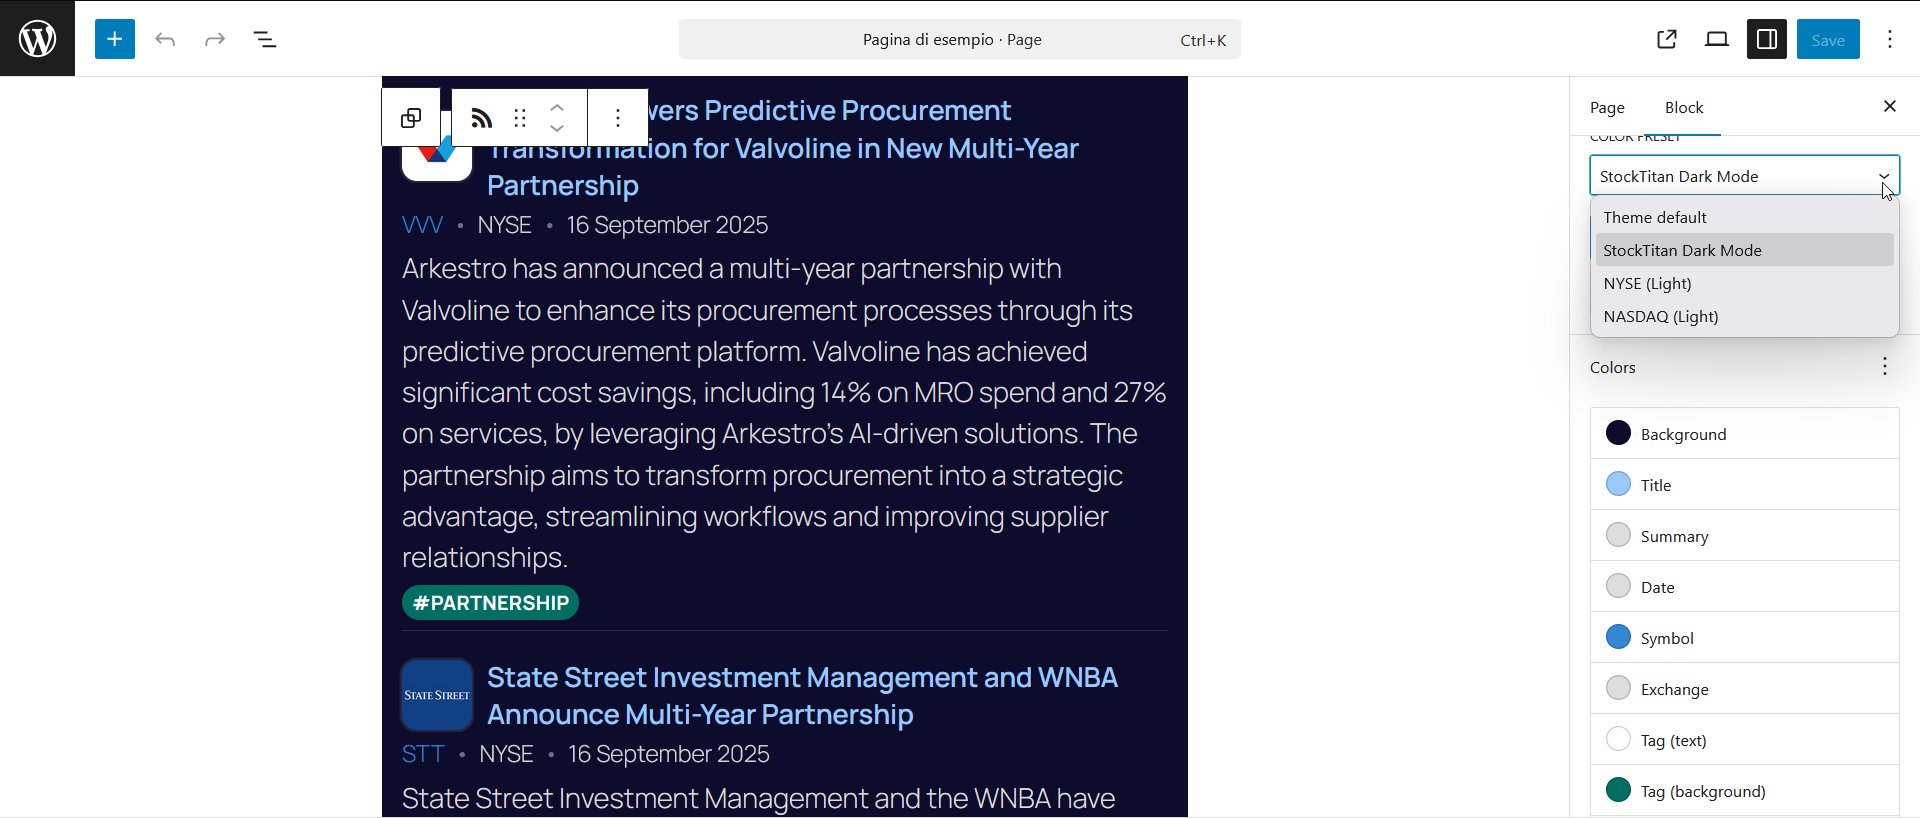Screen dimensions: 1920x818
Task: Open State Street WNBA partnership headline
Action: pyautogui.click(x=802, y=696)
